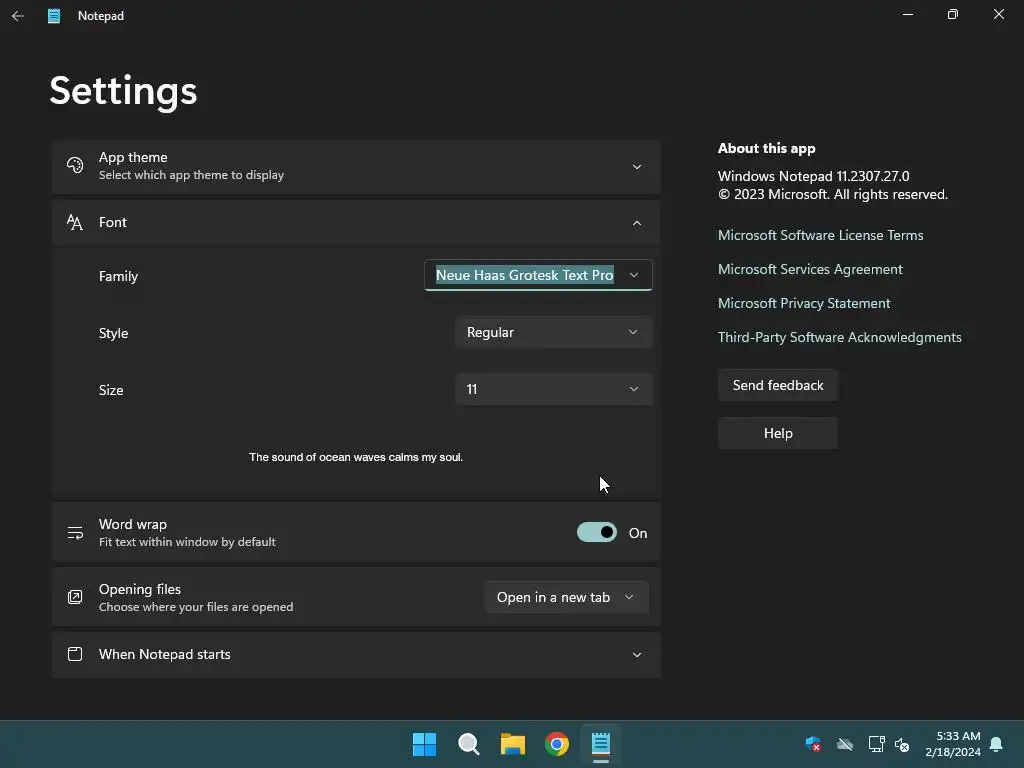The image size is (1024, 768).
Task: Open the font Style dropdown
Action: click(x=554, y=332)
